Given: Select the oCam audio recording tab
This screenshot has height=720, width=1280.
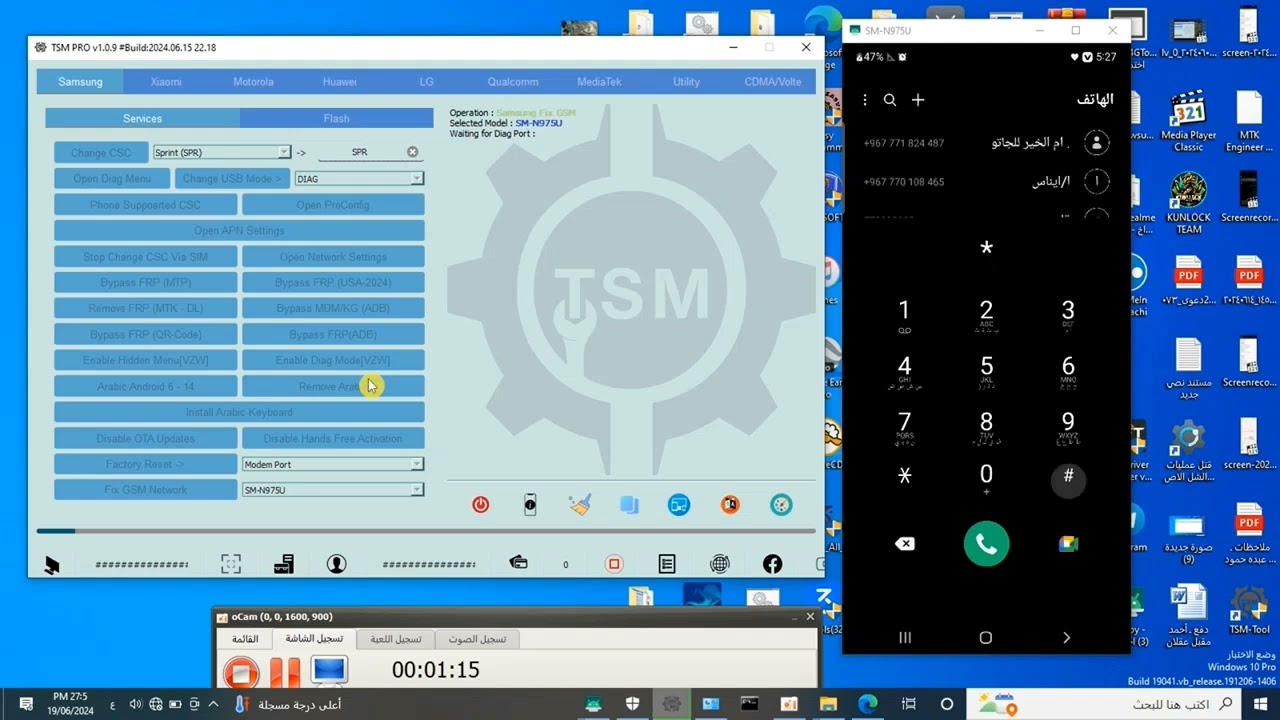Looking at the screenshot, I should (477, 639).
